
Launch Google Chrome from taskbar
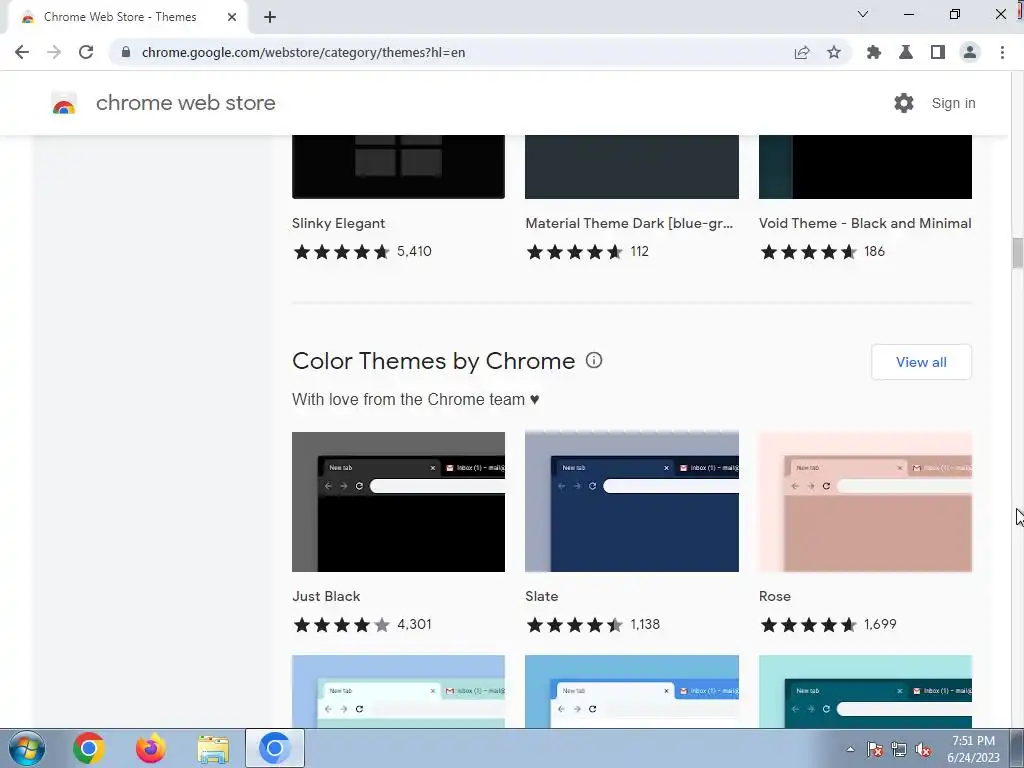[x=89, y=748]
